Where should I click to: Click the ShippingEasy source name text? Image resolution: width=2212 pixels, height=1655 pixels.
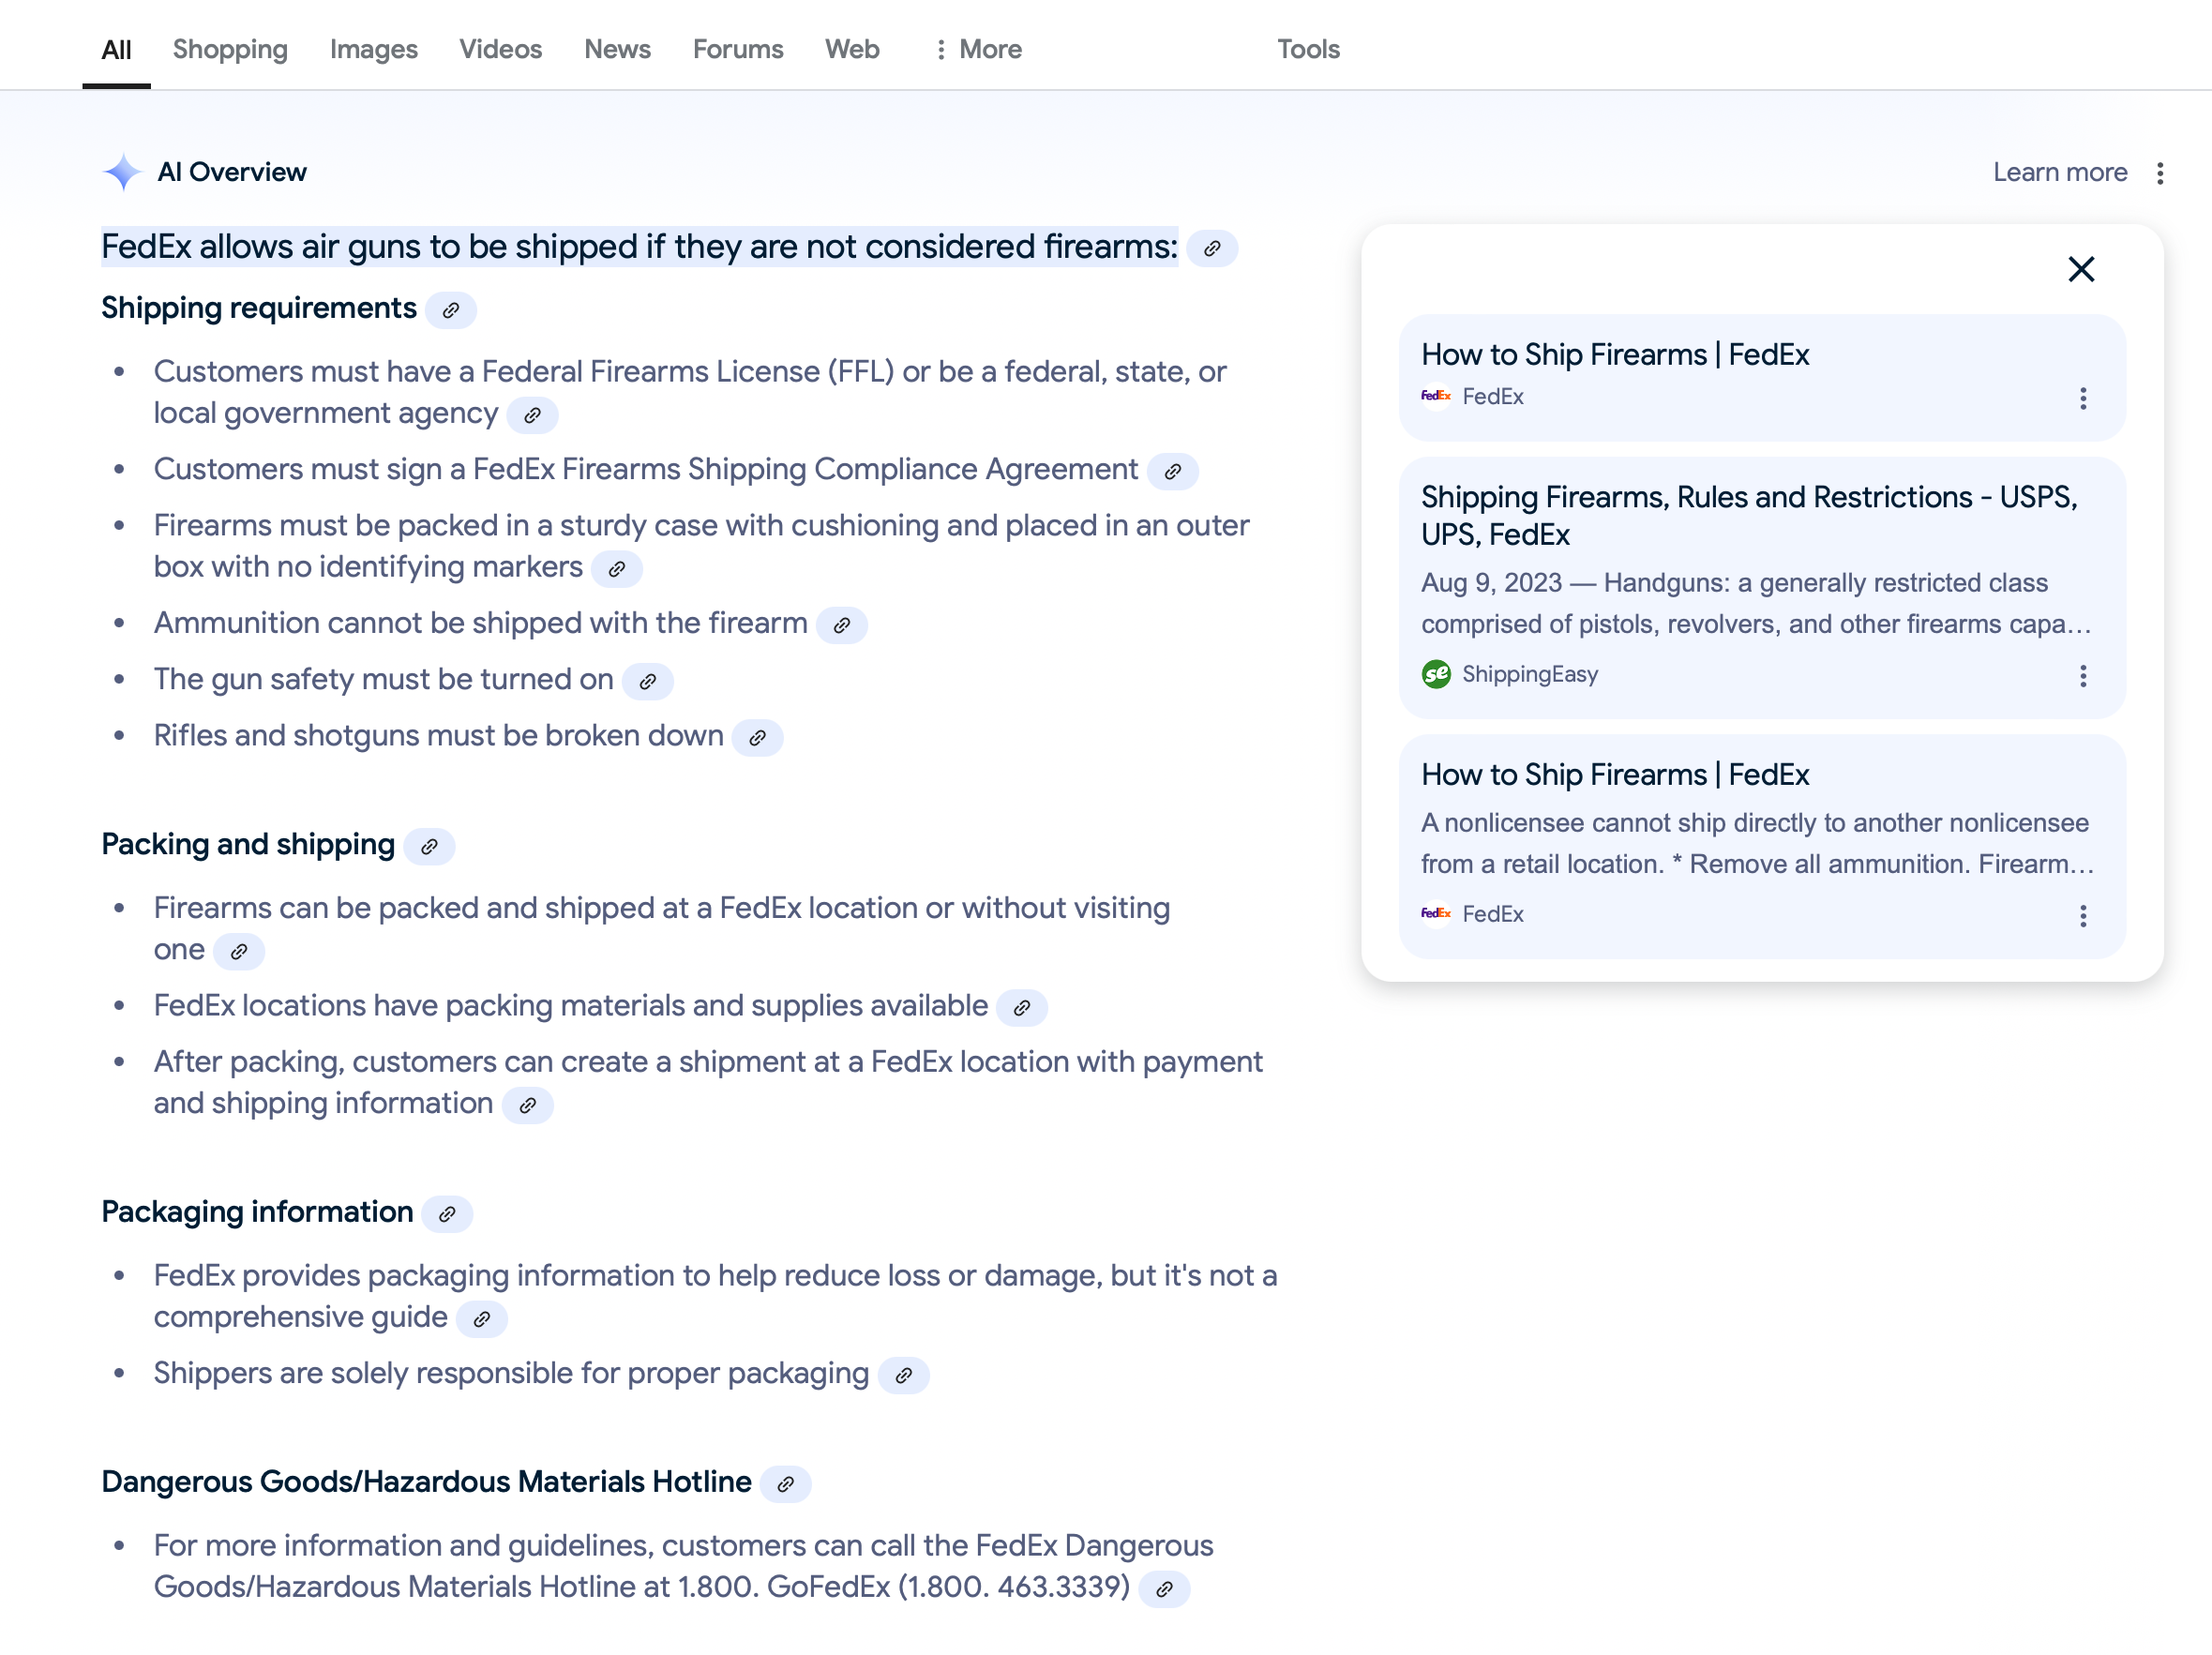(x=1530, y=674)
